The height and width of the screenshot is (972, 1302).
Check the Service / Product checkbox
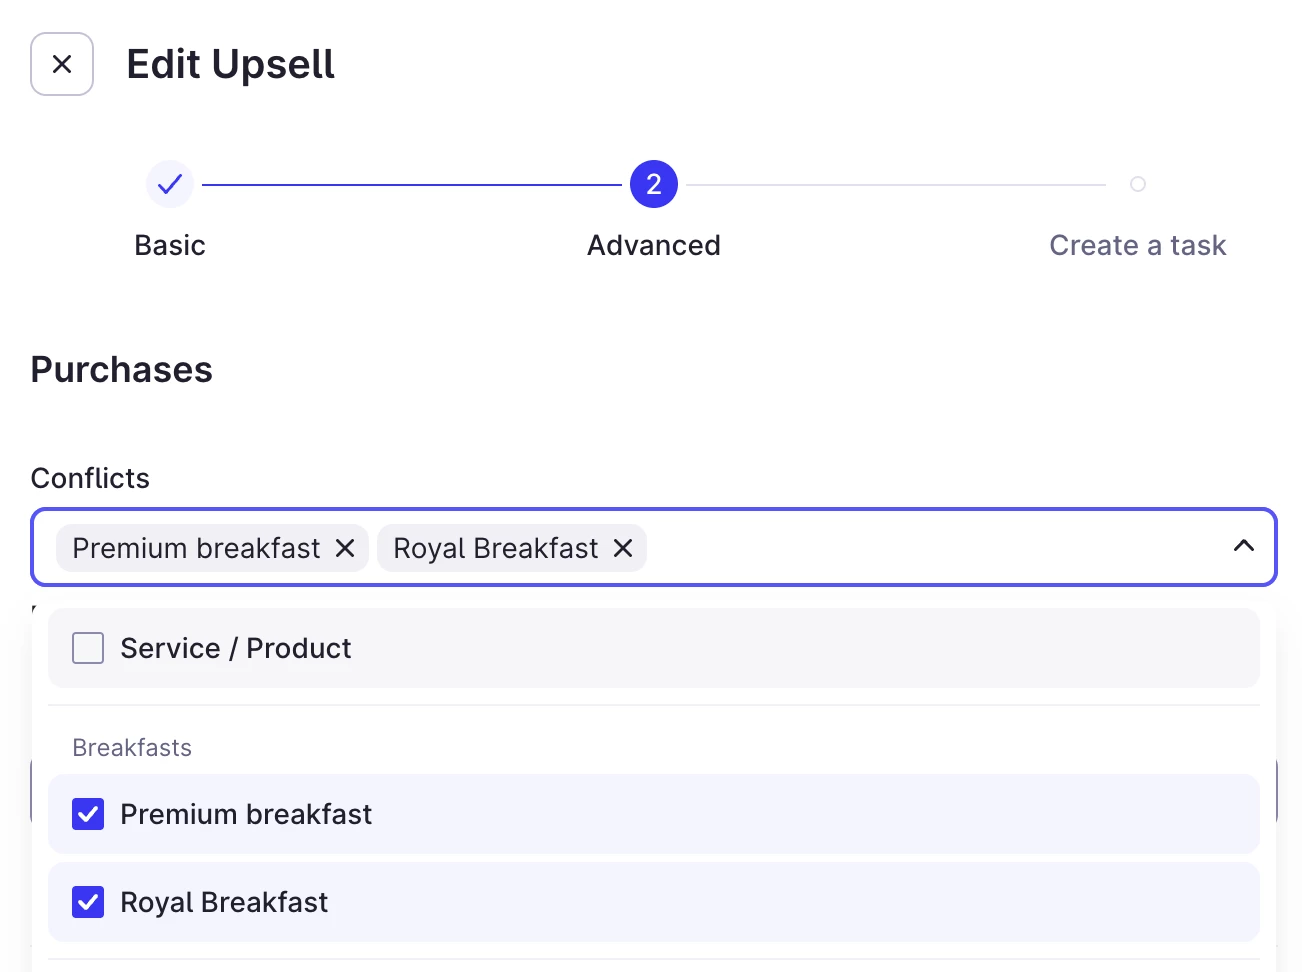(88, 648)
